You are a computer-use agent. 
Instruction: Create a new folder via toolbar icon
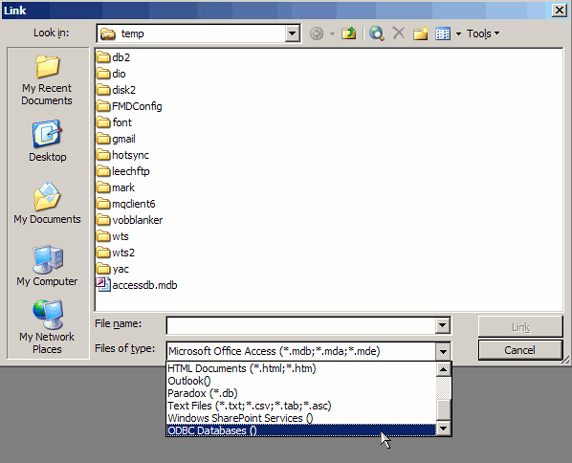pyautogui.click(x=420, y=34)
